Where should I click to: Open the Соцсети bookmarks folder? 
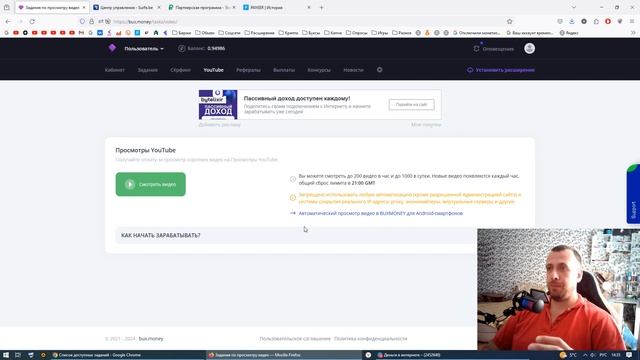(x=229, y=33)
